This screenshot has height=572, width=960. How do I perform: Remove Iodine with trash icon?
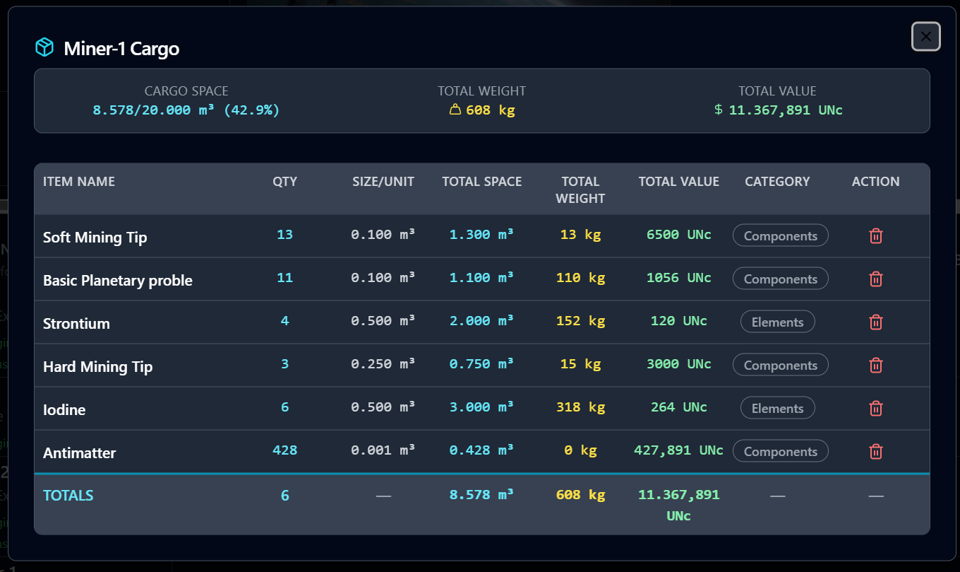tap(875, 408)
